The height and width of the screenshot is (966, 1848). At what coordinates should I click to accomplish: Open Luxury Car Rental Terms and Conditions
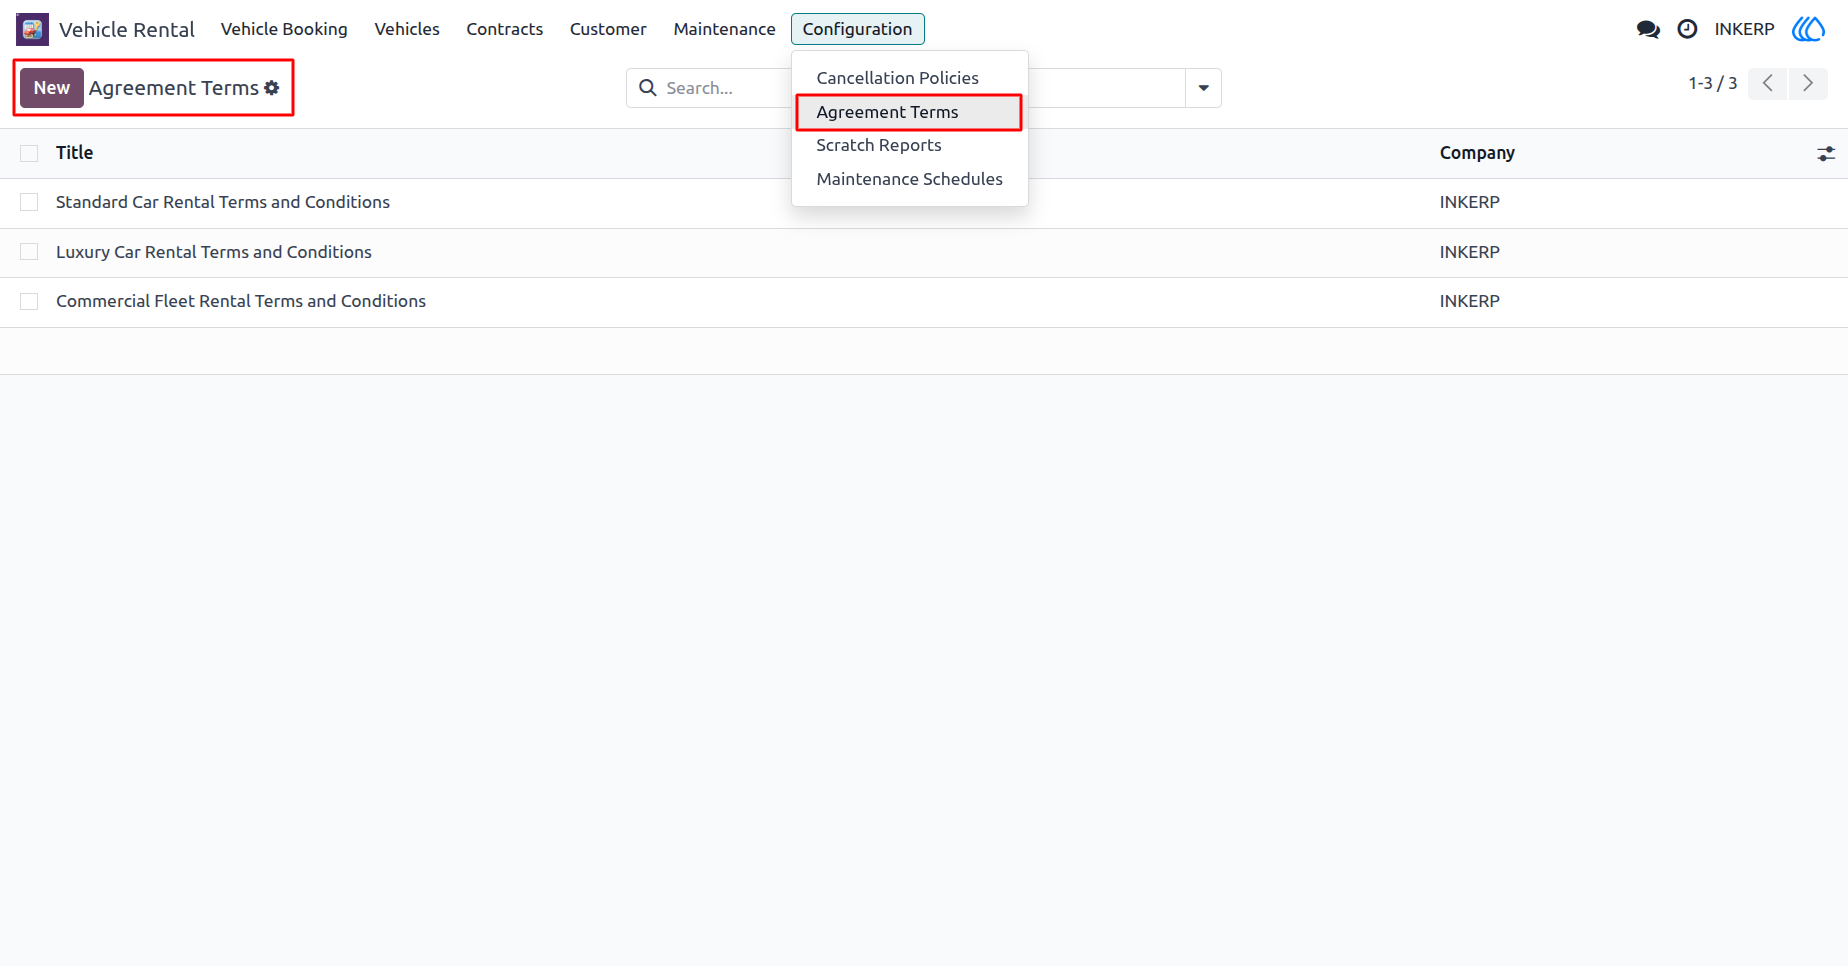pos(214,252)
